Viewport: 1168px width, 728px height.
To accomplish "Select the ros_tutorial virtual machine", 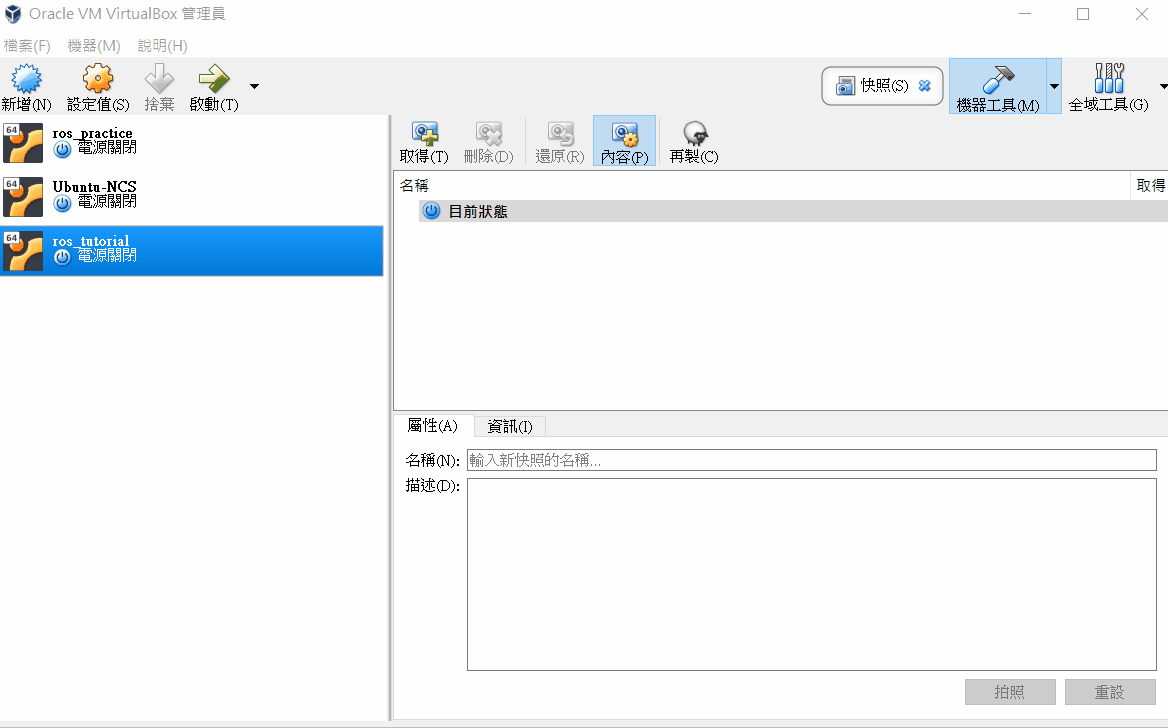I will pos(191,251).
